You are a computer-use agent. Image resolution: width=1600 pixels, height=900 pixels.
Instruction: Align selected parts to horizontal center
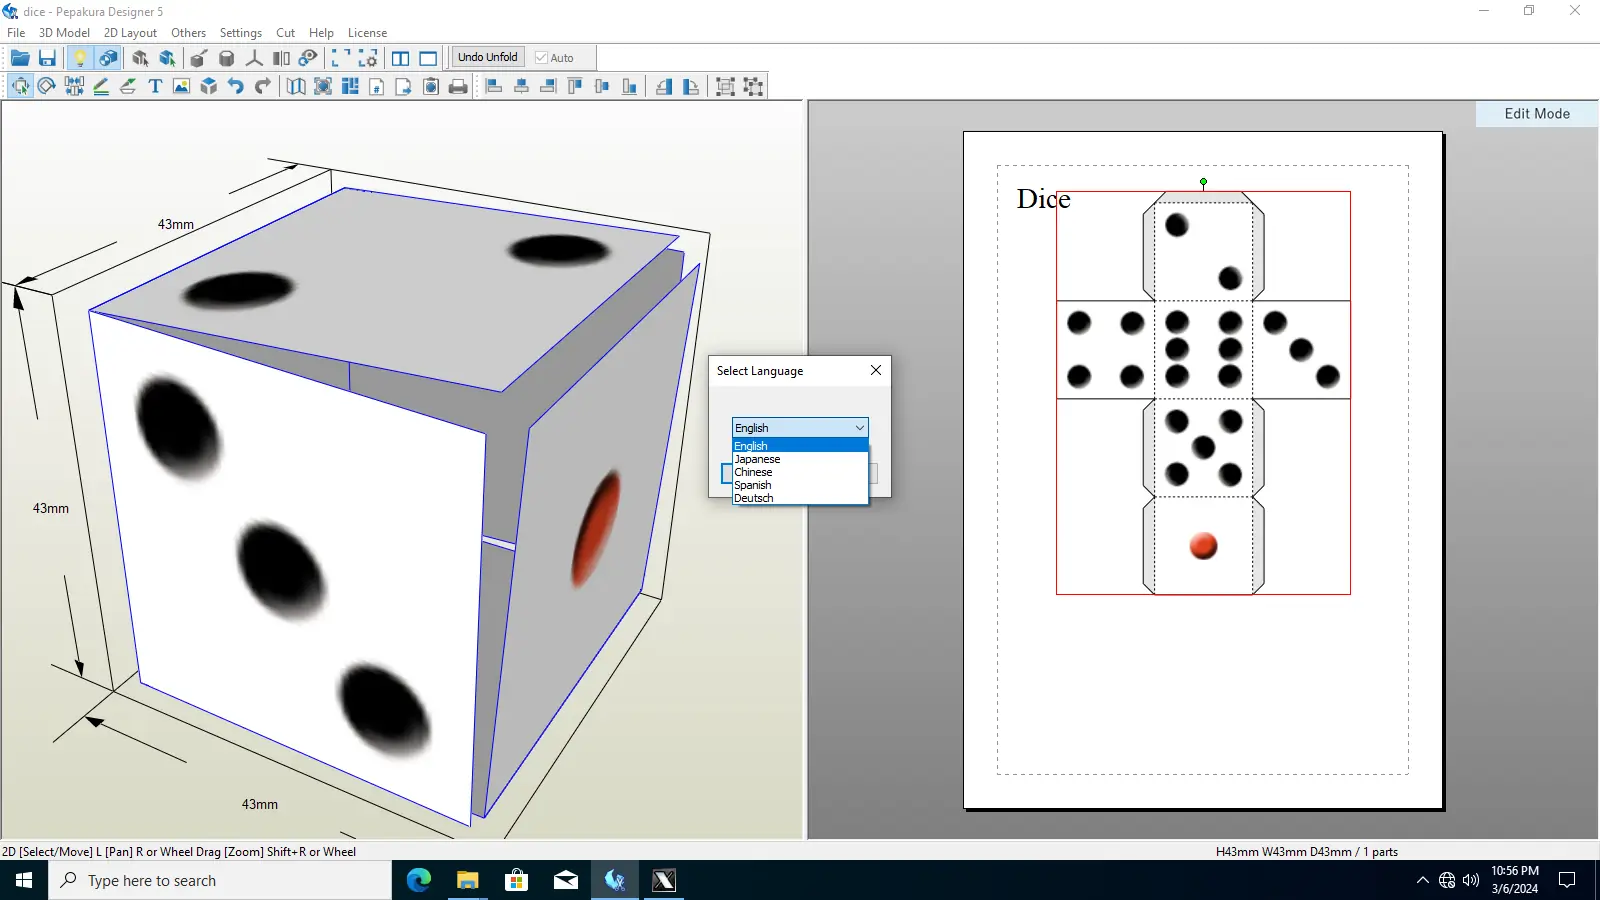[521, 86]
